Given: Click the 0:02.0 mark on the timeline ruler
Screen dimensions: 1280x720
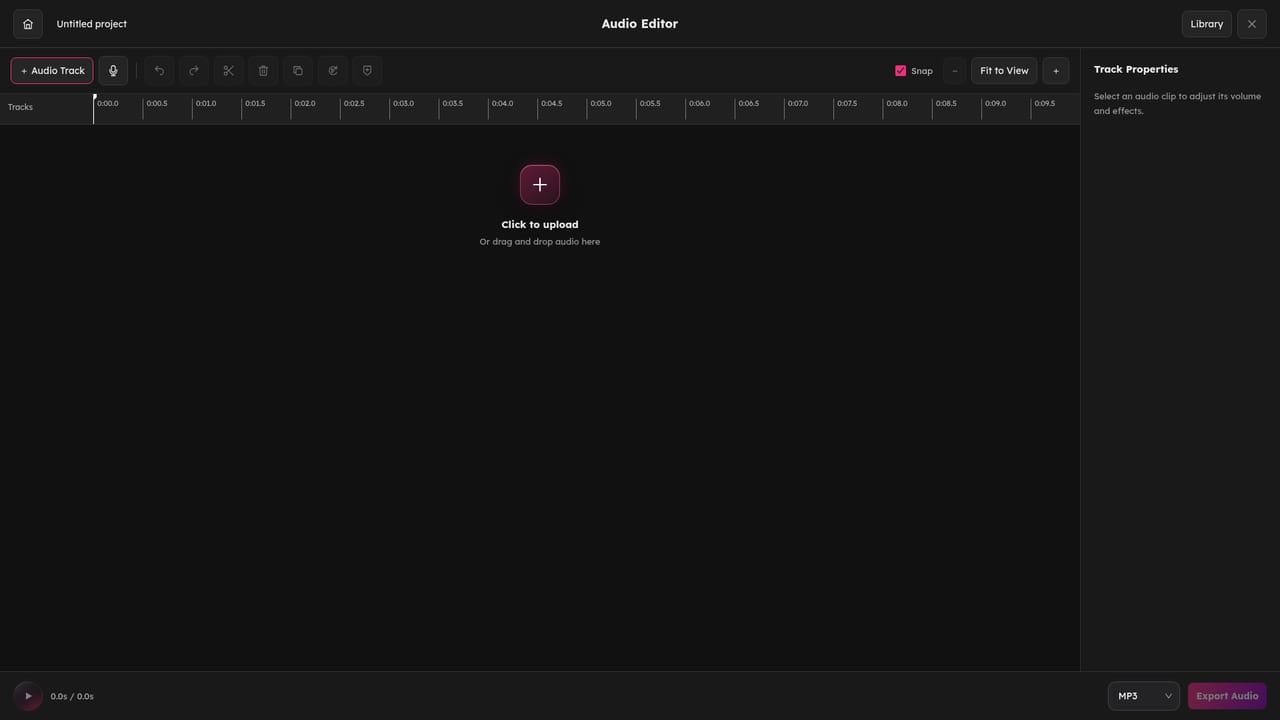Looking at the screenshot, I should pyautogui.click(x=305, y=104).
